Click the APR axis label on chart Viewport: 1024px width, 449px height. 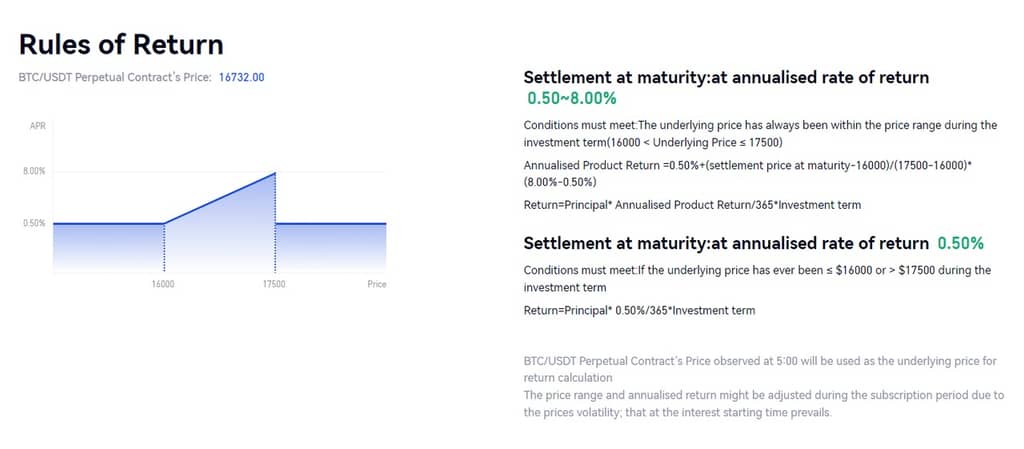point(39,126)
